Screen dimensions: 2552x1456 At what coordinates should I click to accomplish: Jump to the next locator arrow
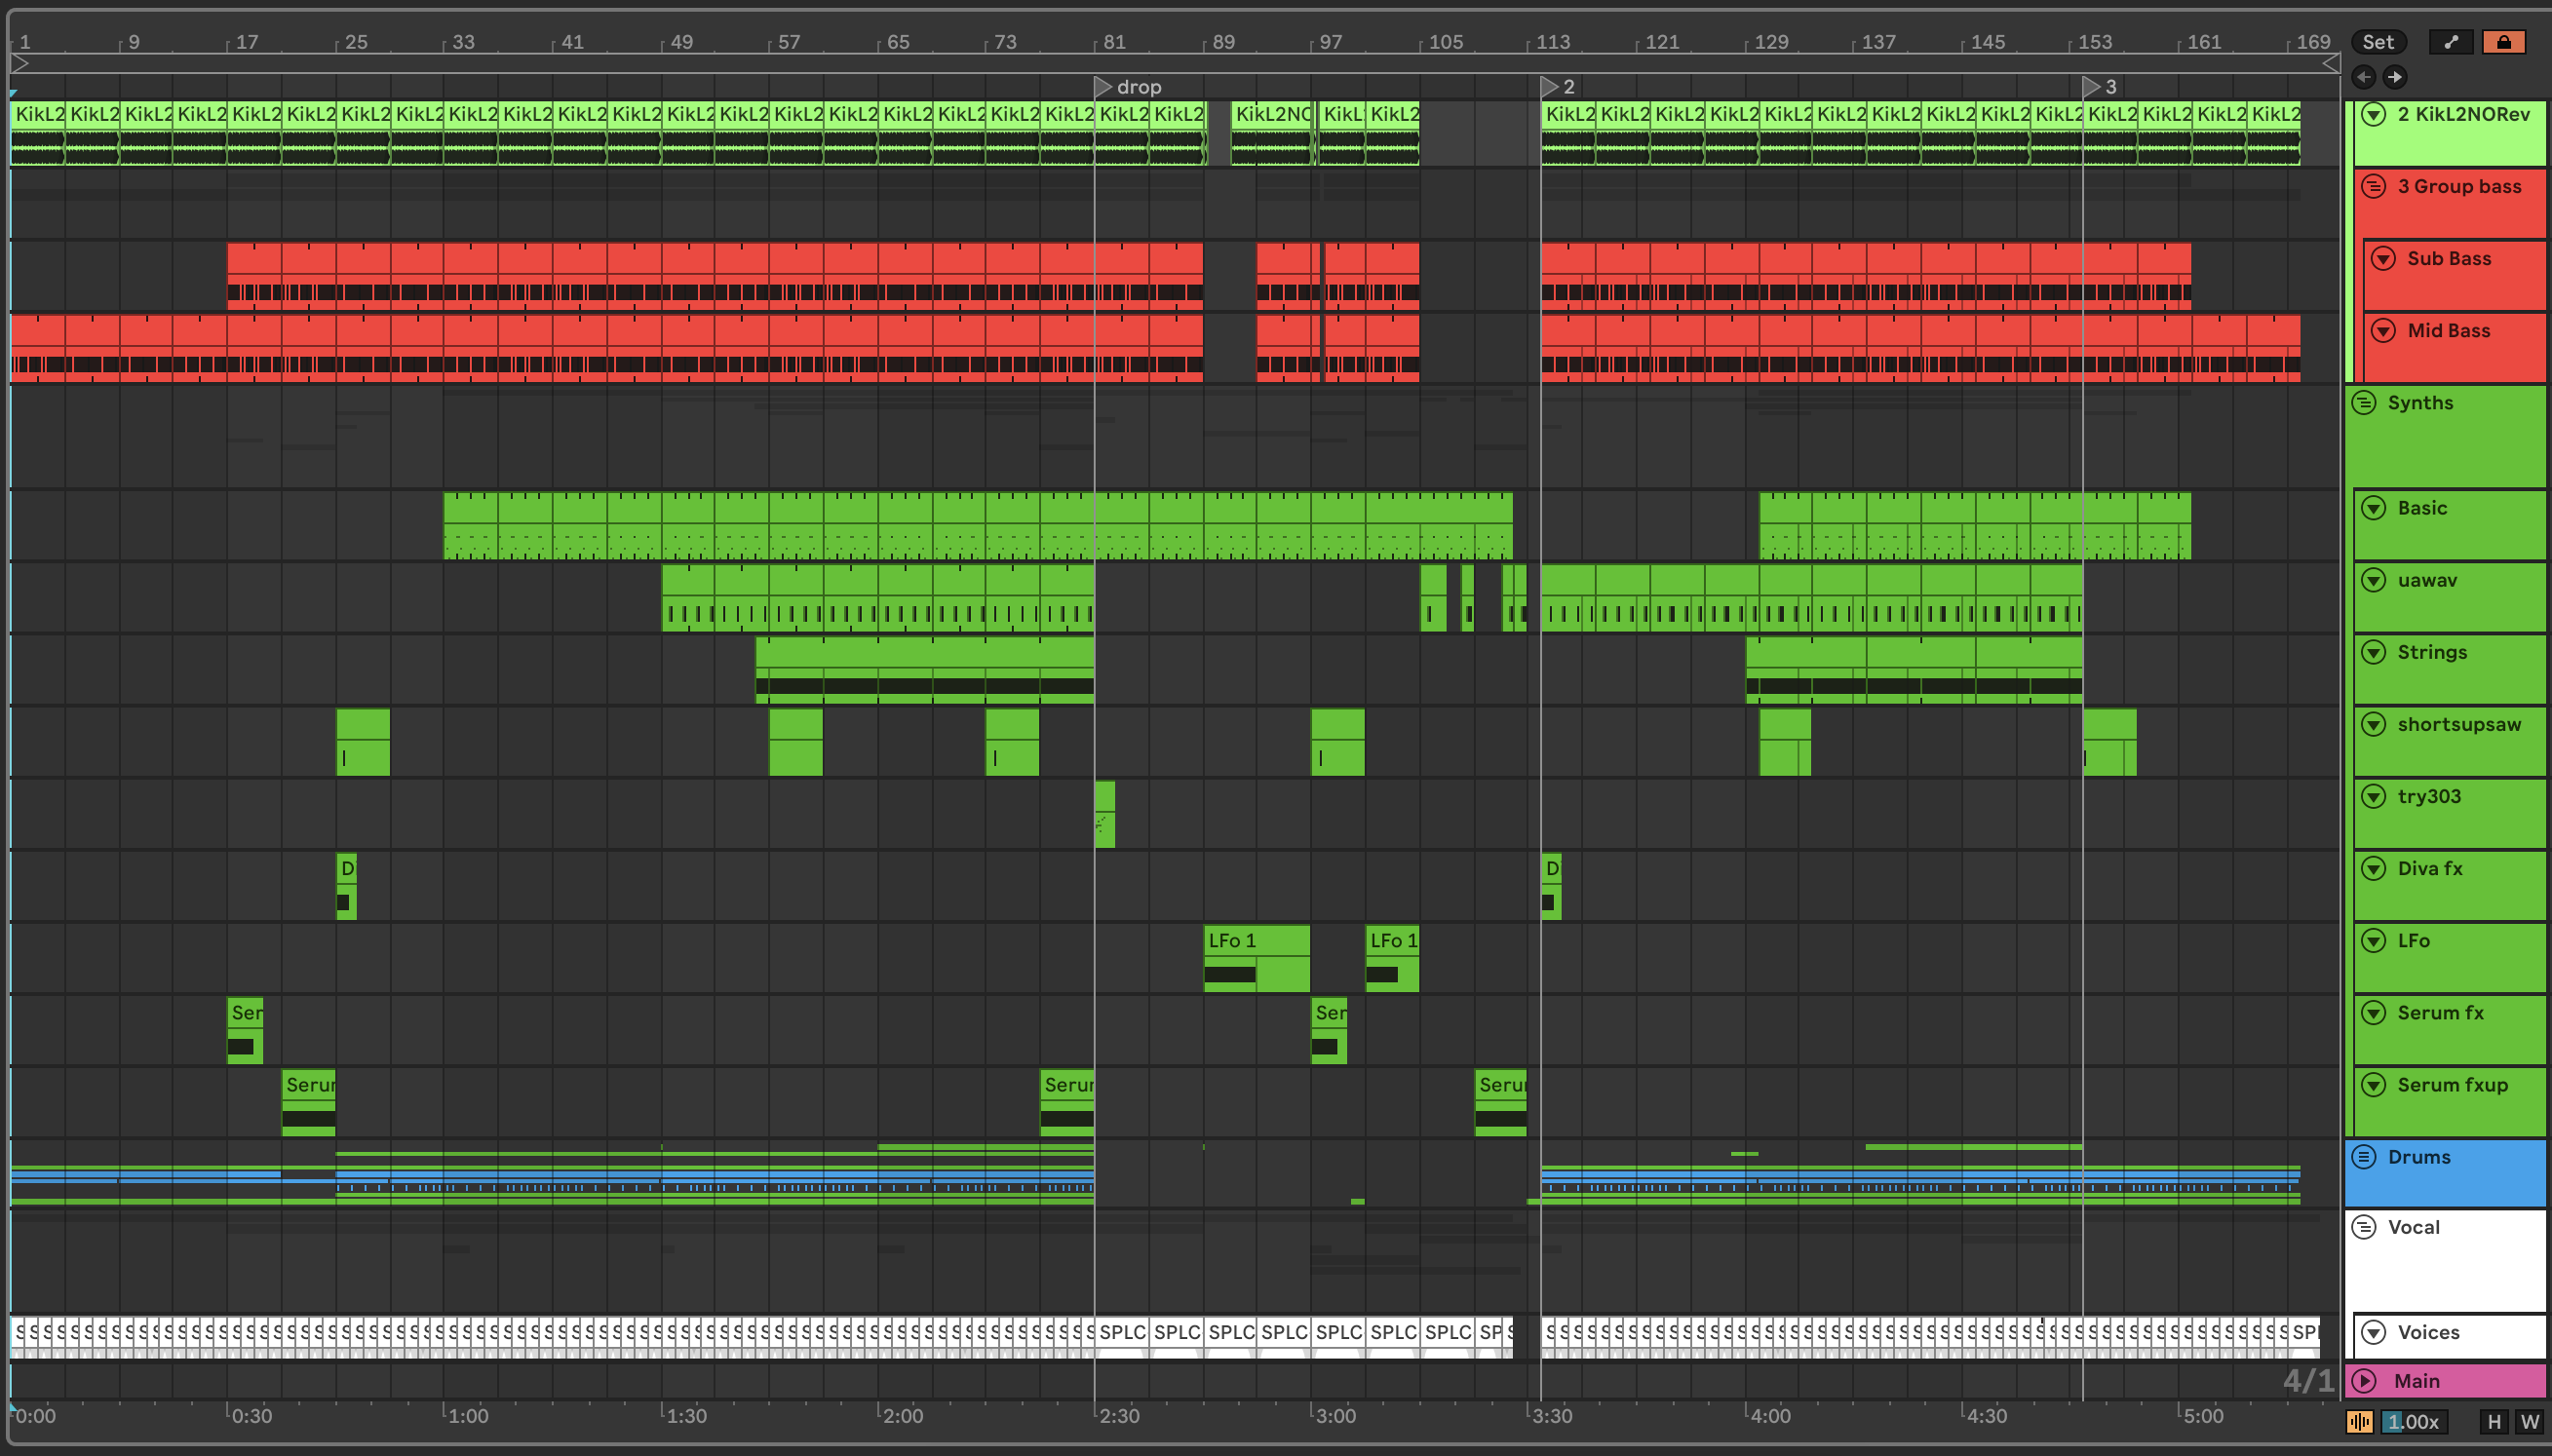tap(2394, 77)
